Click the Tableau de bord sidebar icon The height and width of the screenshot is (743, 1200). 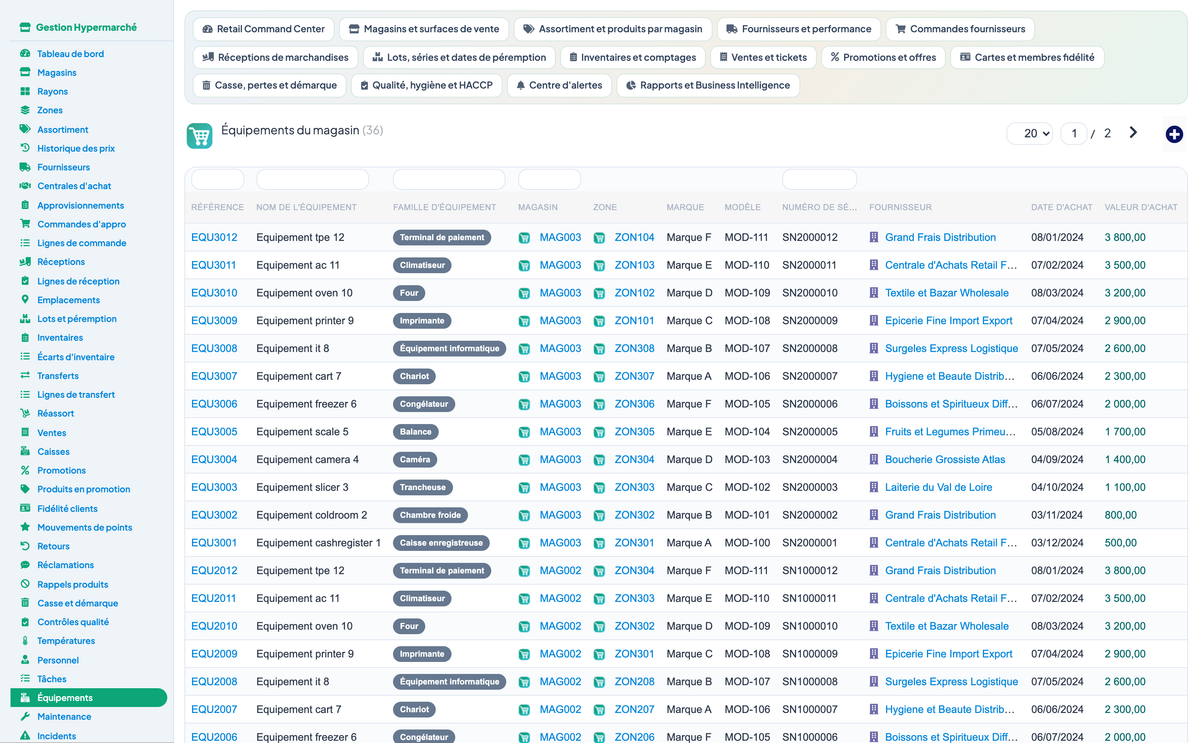click(25, 54)
